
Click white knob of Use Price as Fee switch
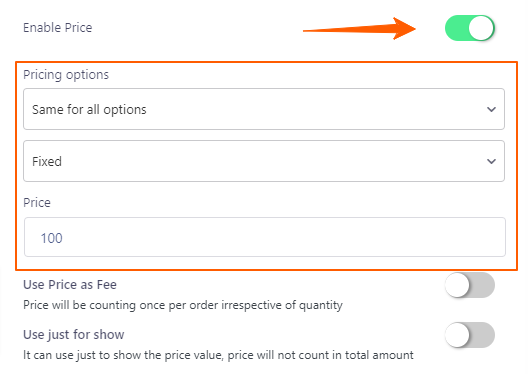point(457,285)
